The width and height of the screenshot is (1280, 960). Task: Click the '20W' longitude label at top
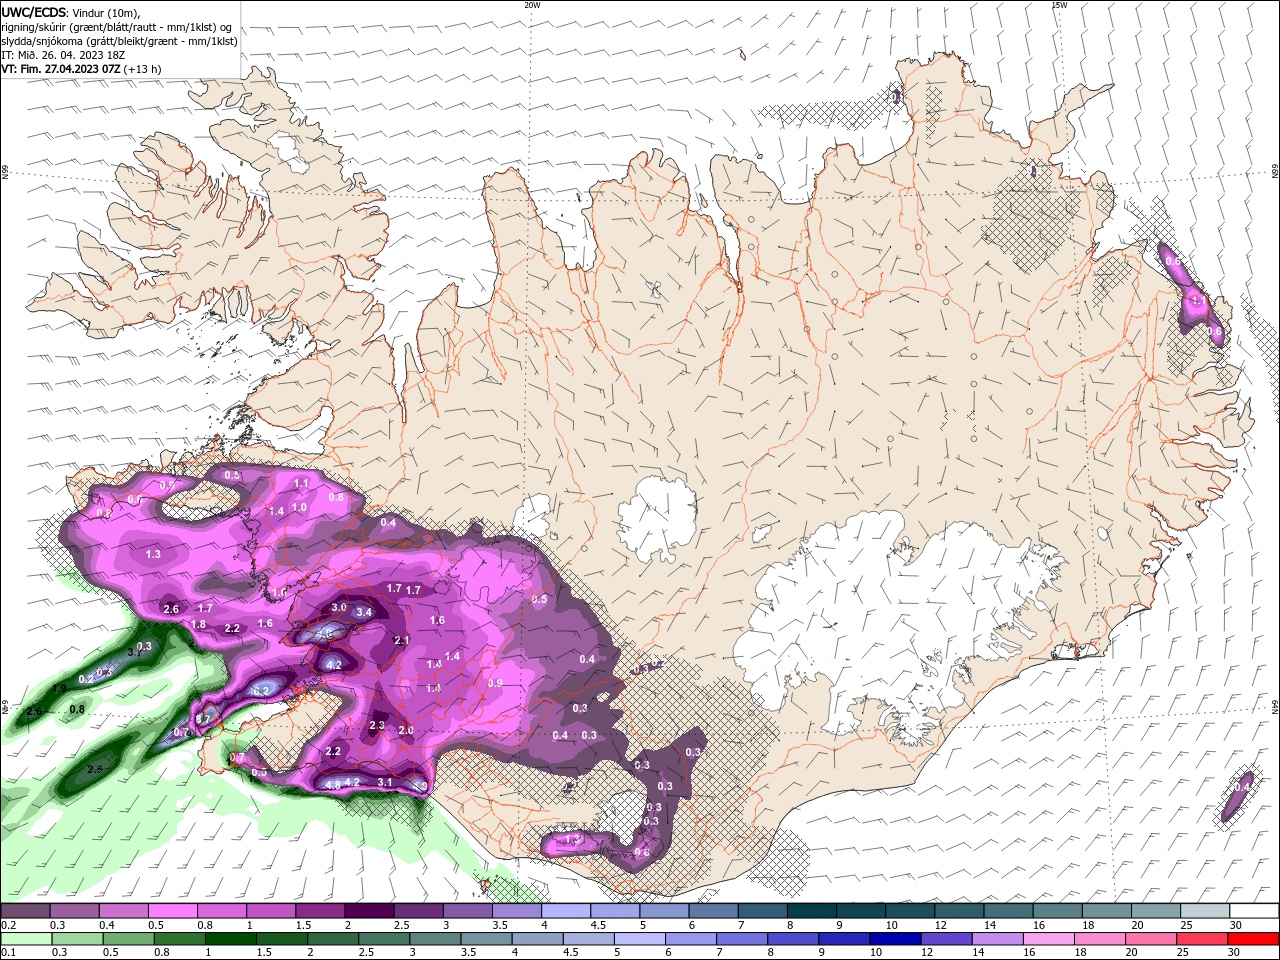532,4
